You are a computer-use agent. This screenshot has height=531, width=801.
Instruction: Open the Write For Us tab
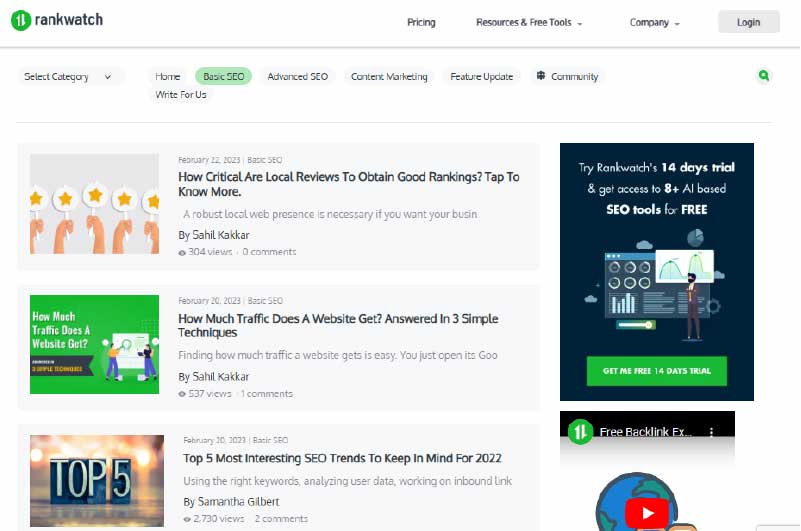[181, 95]
